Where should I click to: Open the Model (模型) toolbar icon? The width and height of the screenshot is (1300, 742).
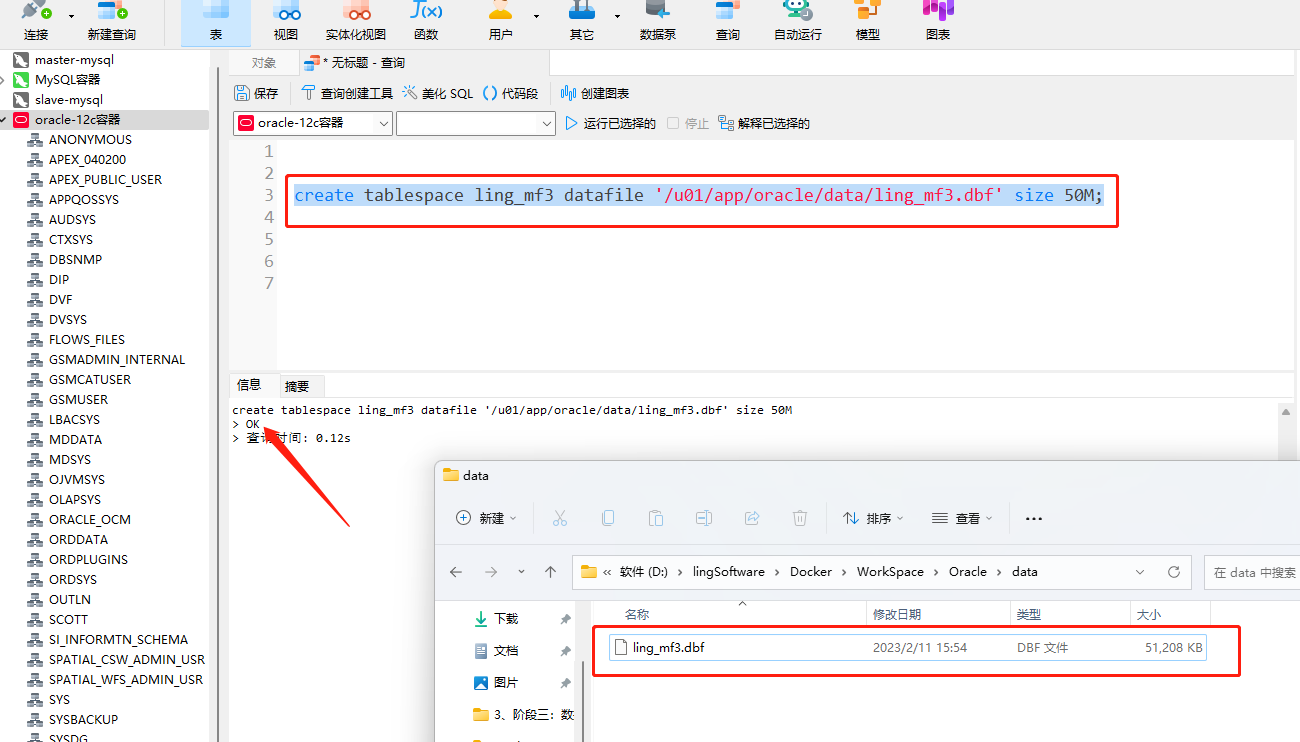[867, 20]
